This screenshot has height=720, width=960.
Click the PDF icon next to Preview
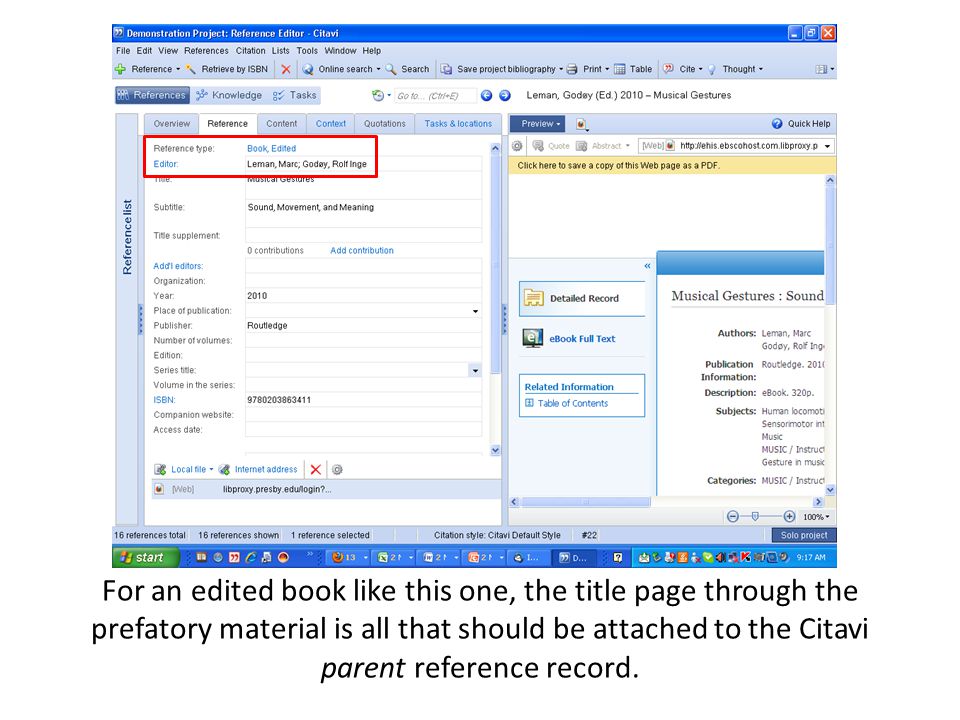[582, 124]
